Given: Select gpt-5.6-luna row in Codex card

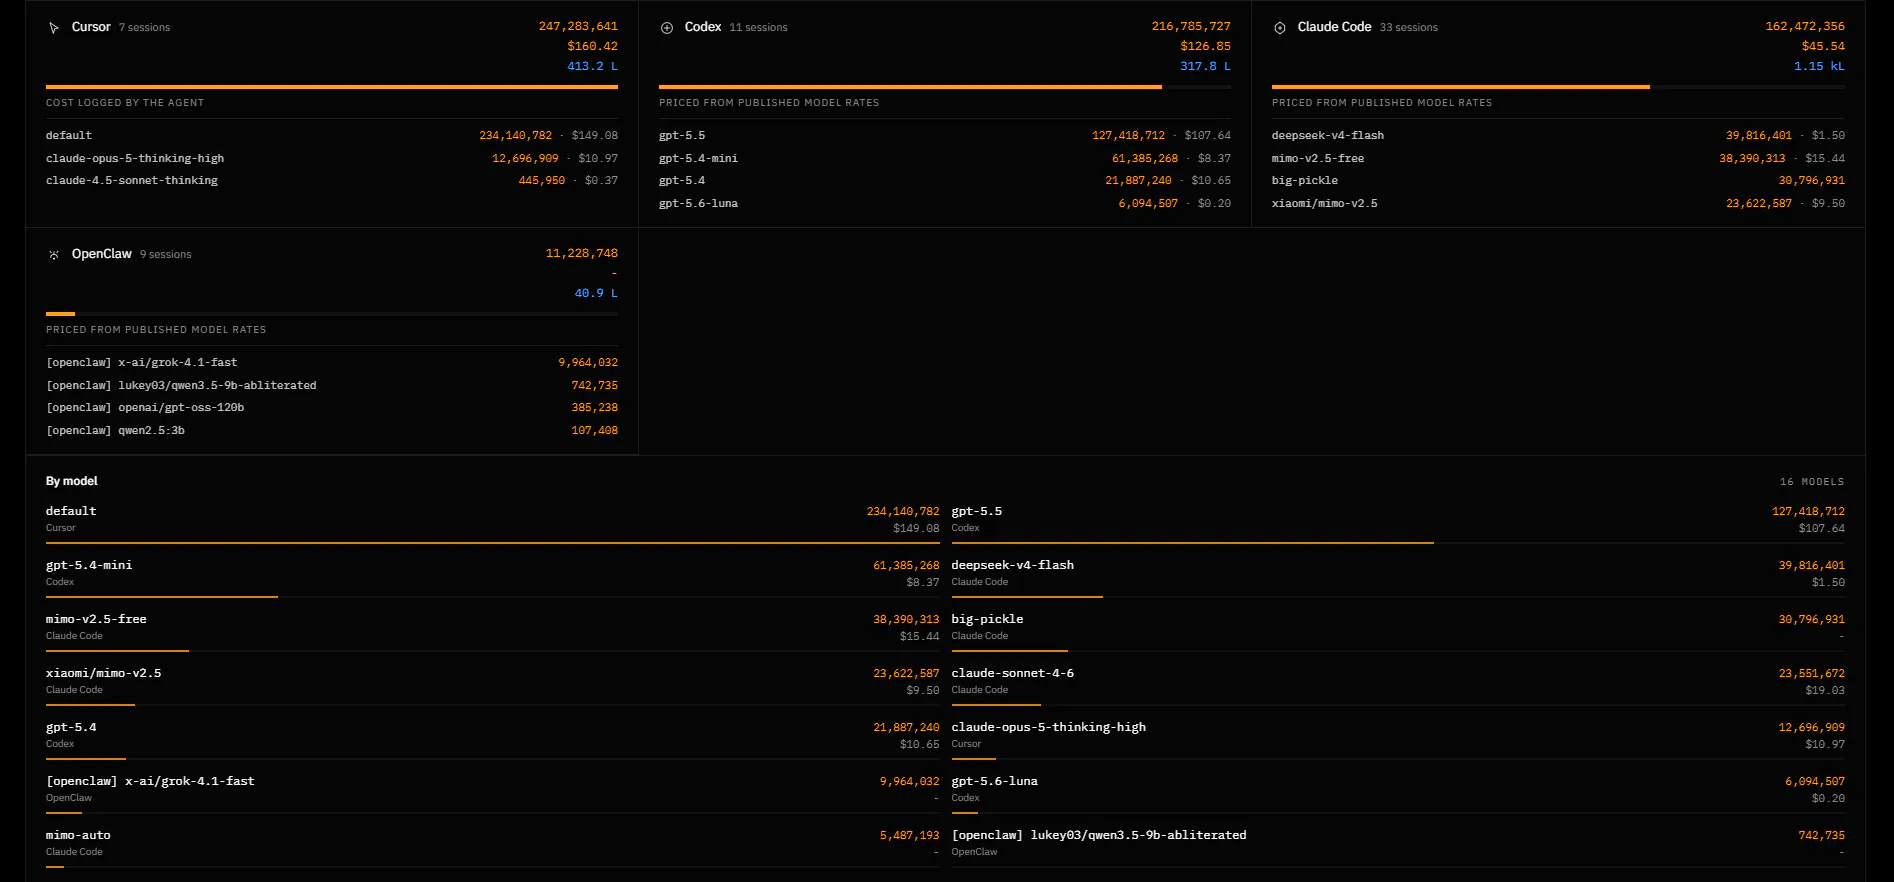Looking at the screenshot, I should tap(945, 203).
